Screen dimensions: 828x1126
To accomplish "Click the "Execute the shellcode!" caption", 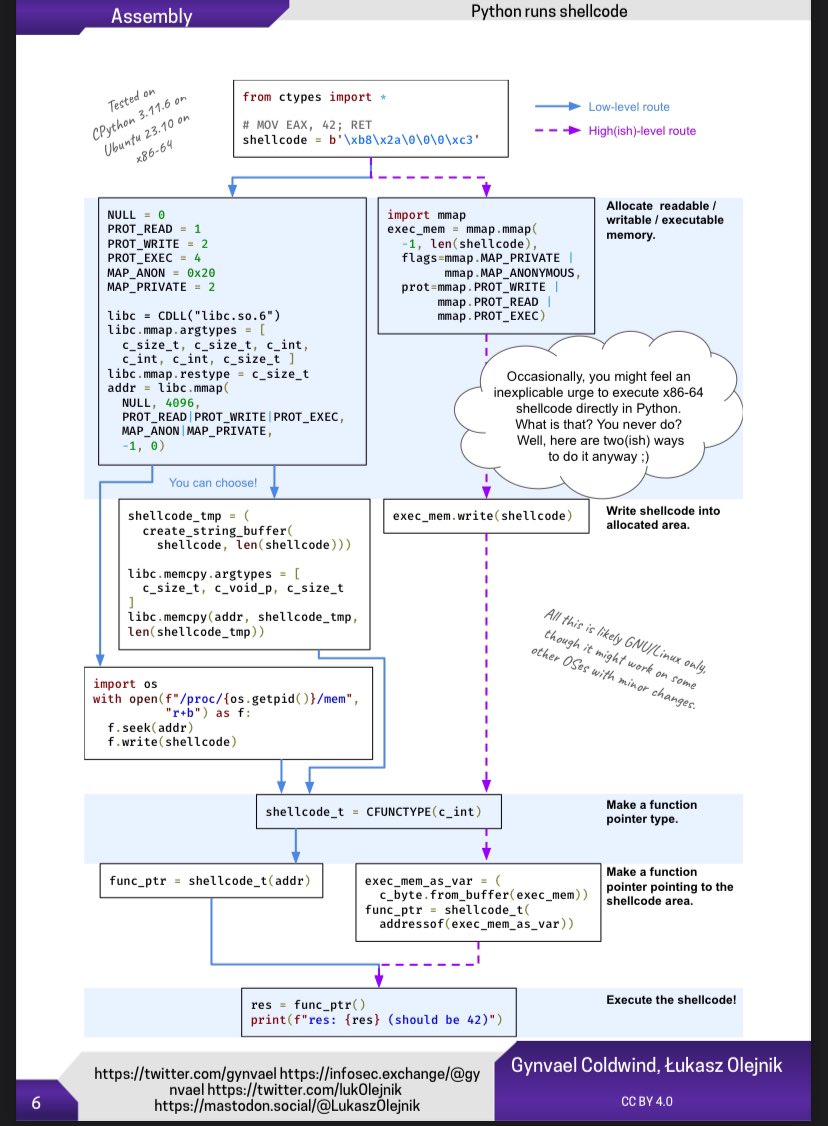I will point(671,1000).
